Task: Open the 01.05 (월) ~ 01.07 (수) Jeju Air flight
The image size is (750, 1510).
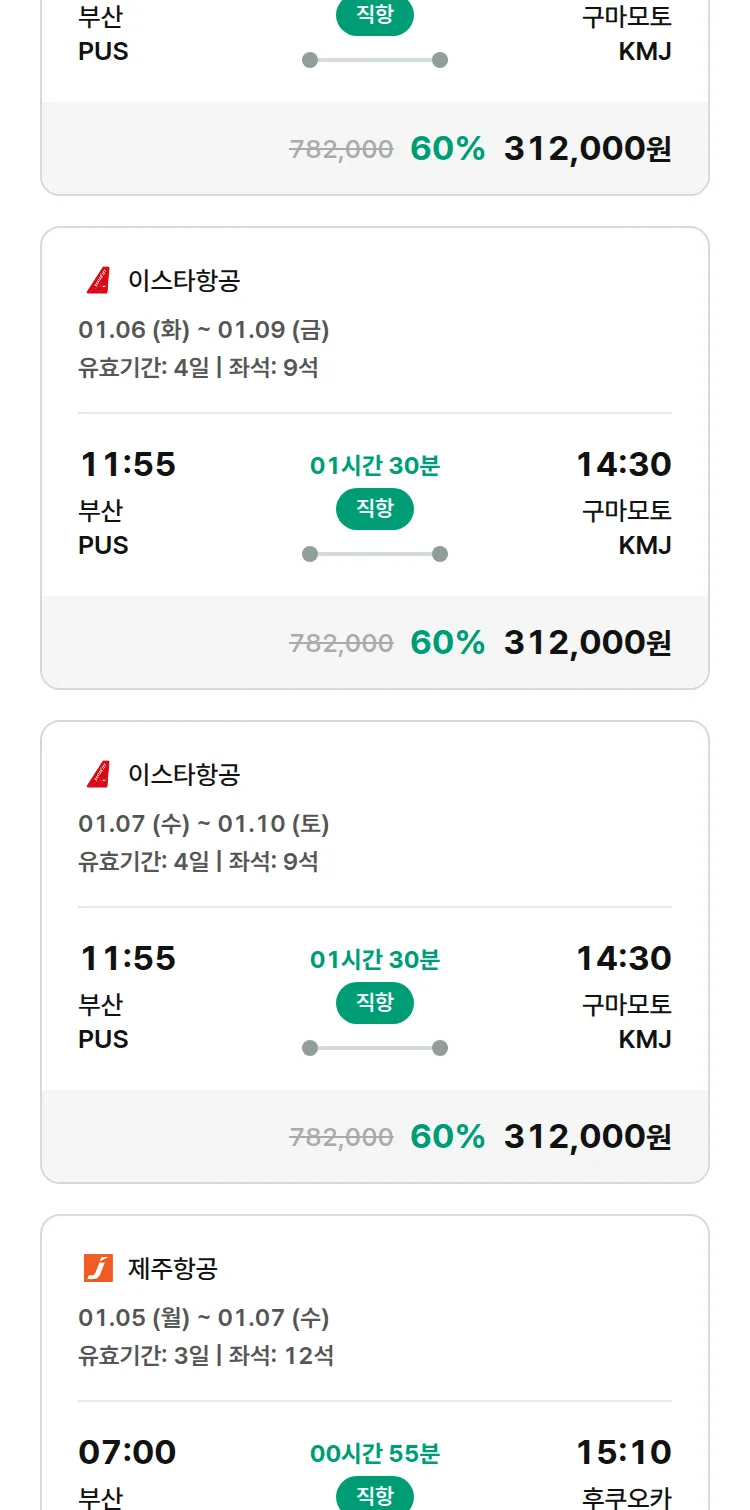Action: [x=204, y=1318]
